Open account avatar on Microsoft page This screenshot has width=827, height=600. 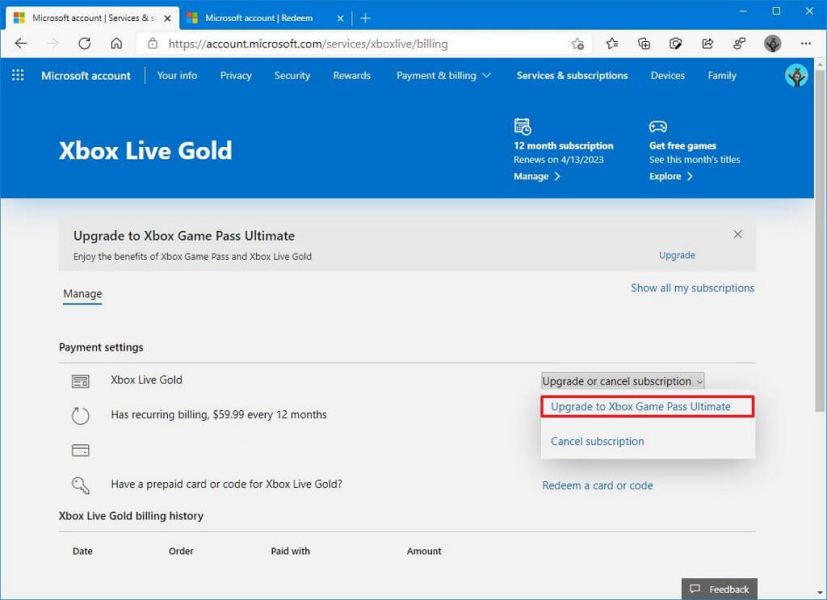pos(796,76)
